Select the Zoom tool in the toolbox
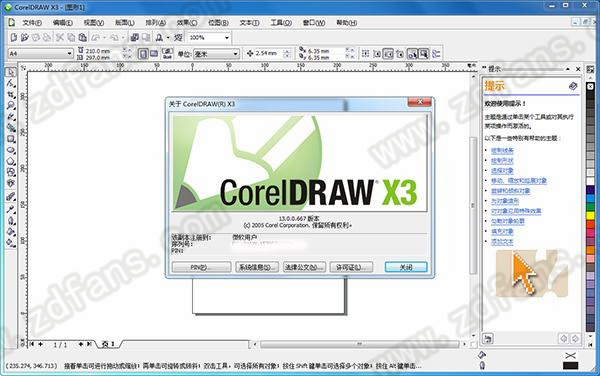 (x=11, y=106)
